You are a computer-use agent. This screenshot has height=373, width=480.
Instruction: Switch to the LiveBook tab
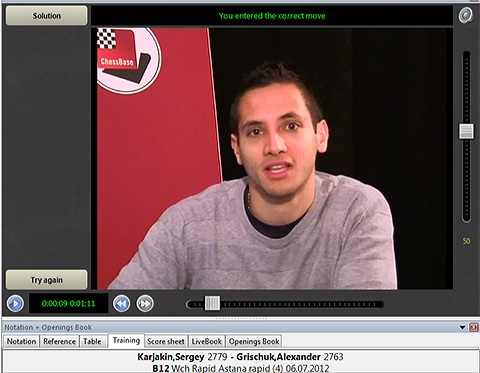tap(207, 341)
